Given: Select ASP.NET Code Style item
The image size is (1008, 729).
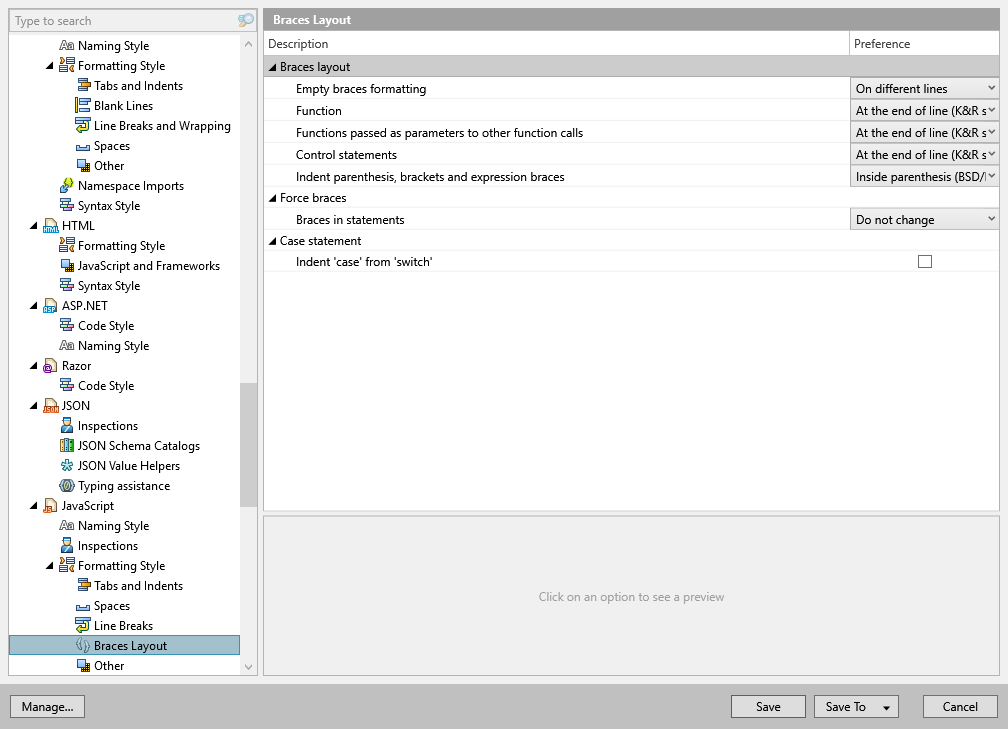Looking at the screenshot, I should (106, 326).
